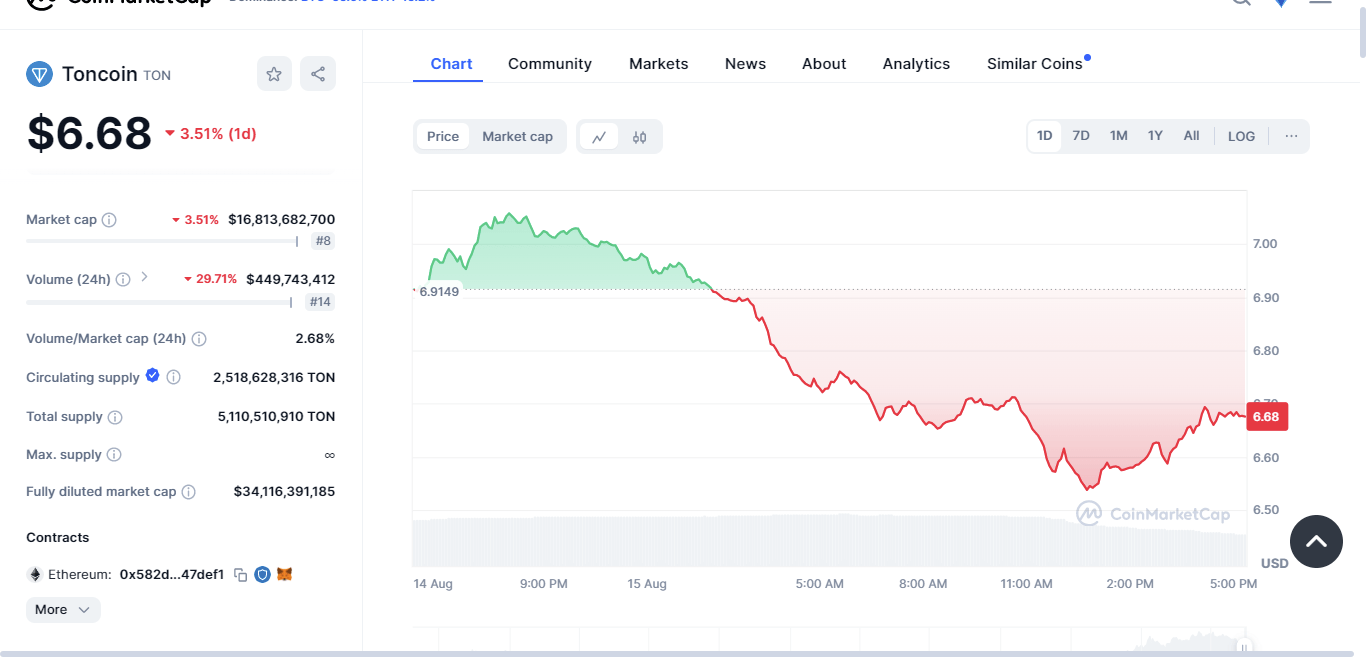Open info icon beside Total supply
Viewport: 1366px width, 657px height.
115,417
